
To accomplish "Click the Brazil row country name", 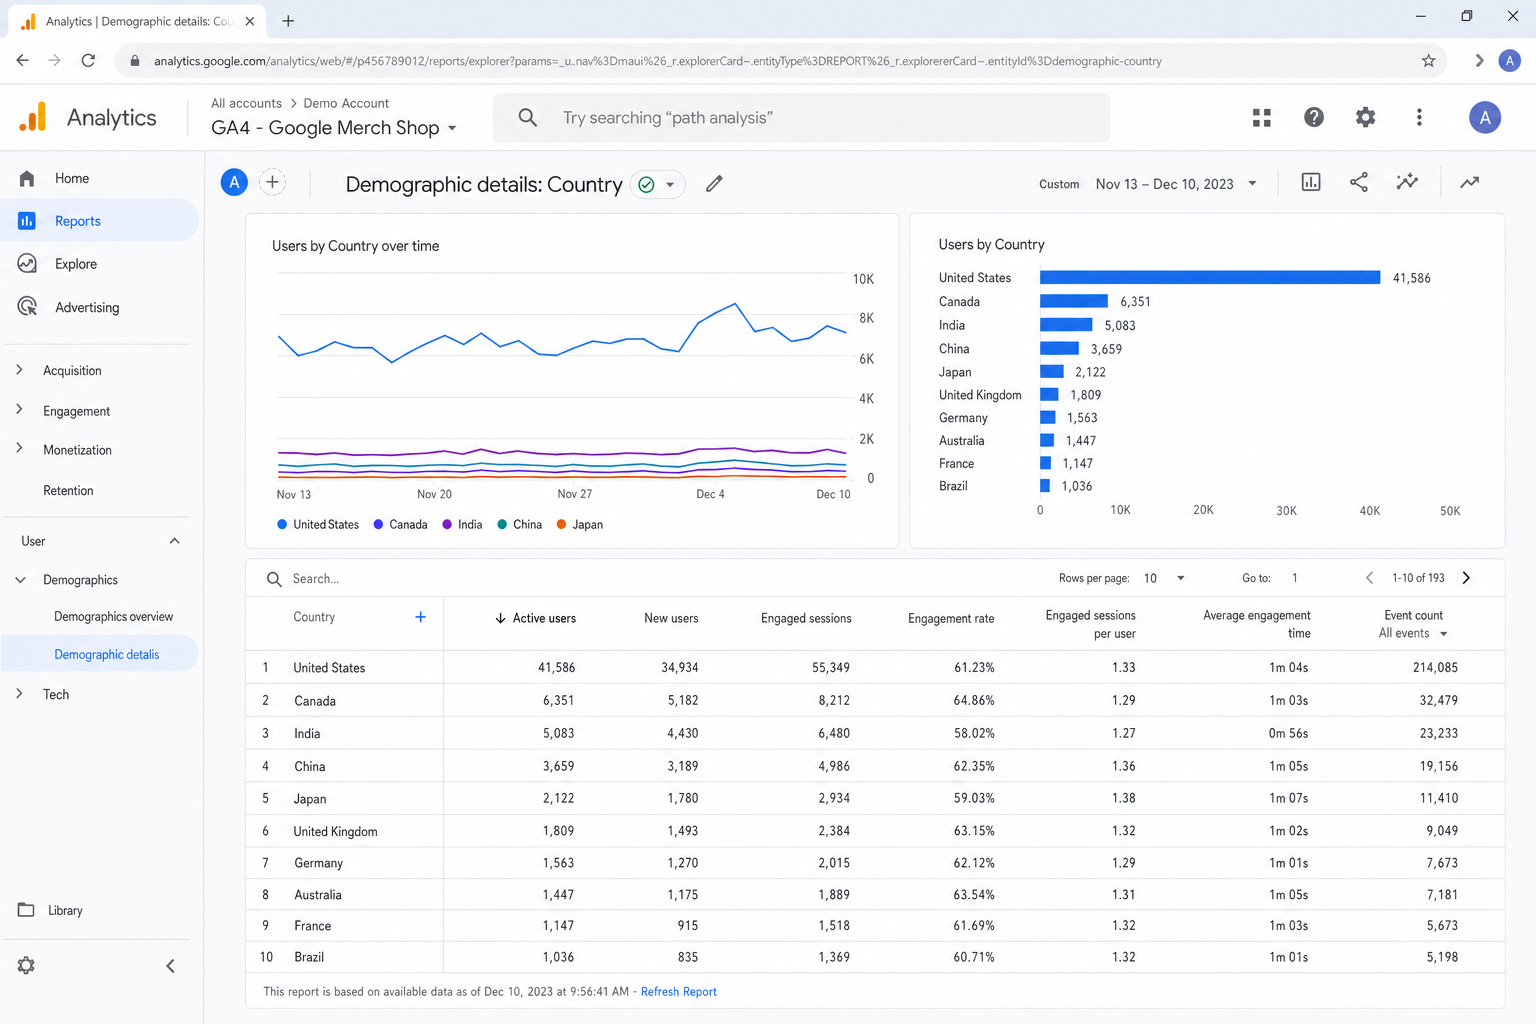I will pyautogui.click(x=309, y=957).
